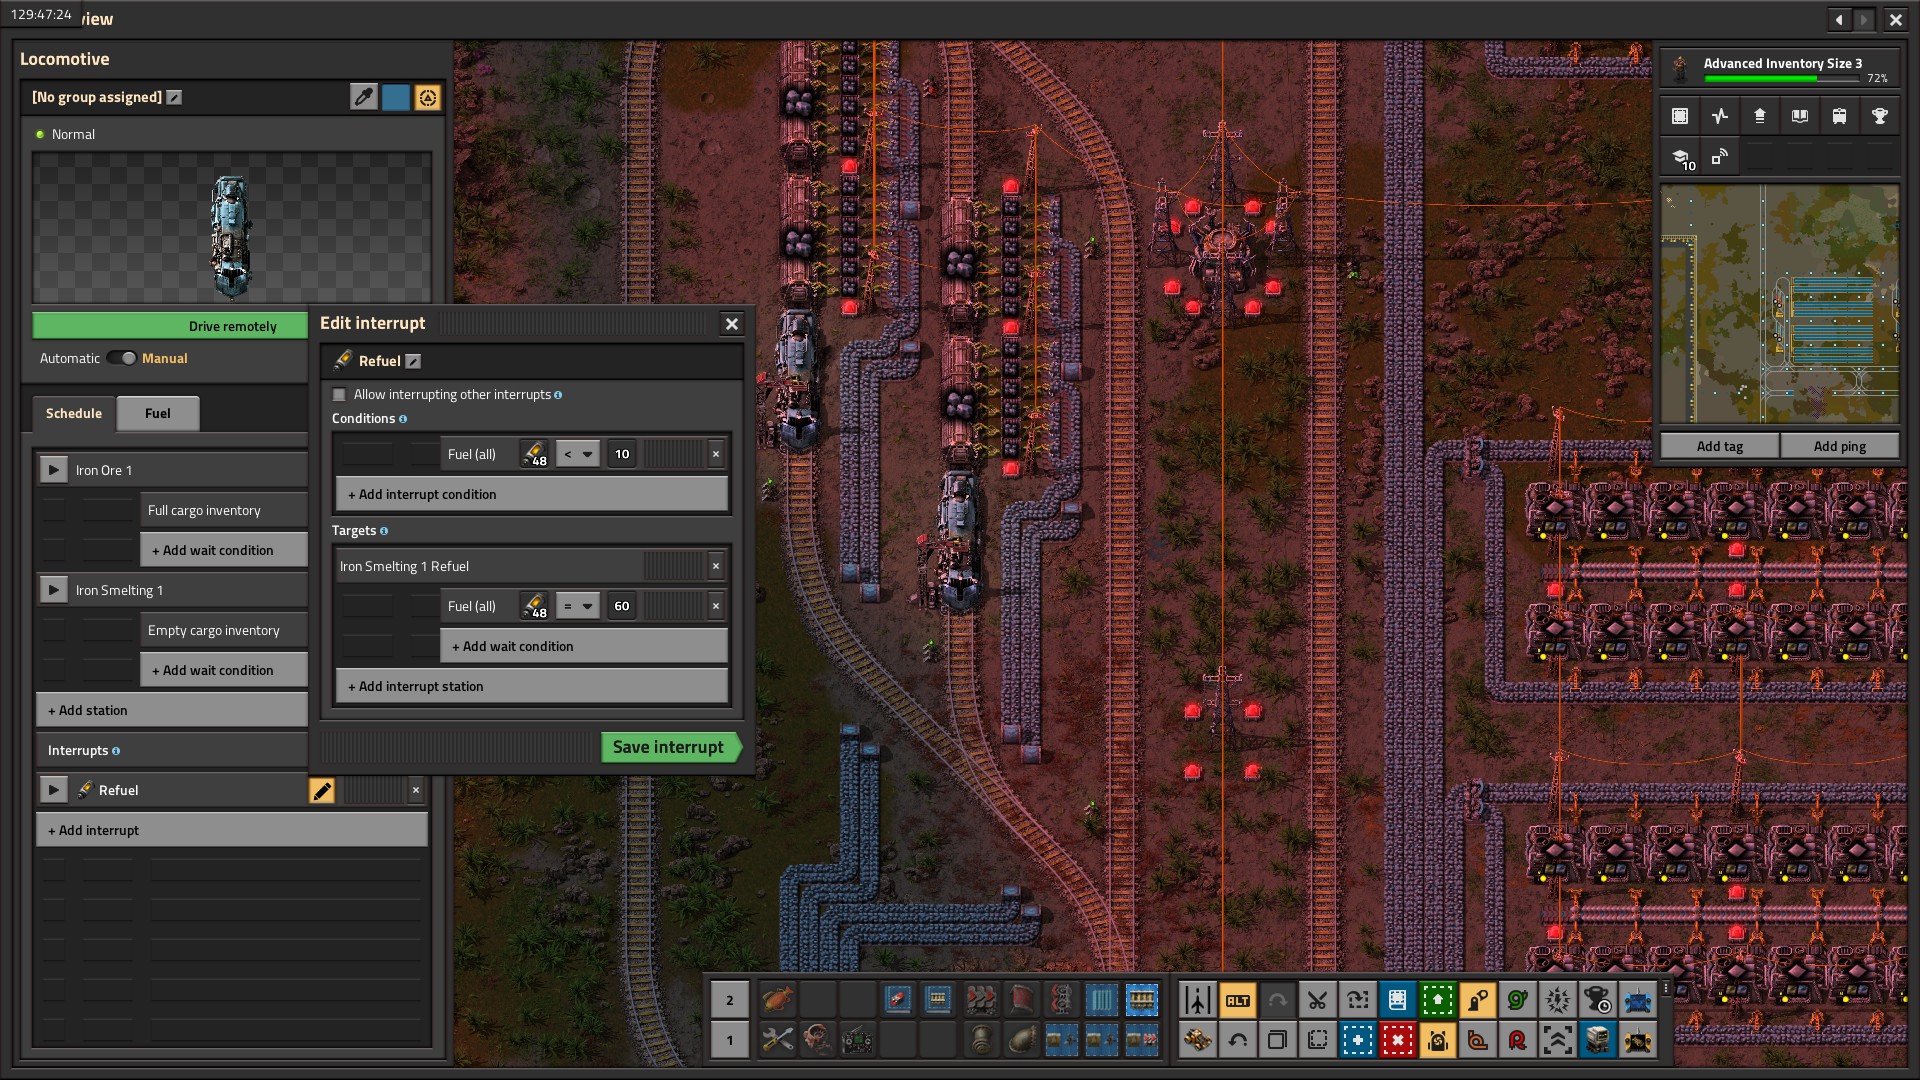This screenshot has width=1920, height=1080.
Task: Check Allow interrupting other interrupts
Action: click(x=339, y=395)
